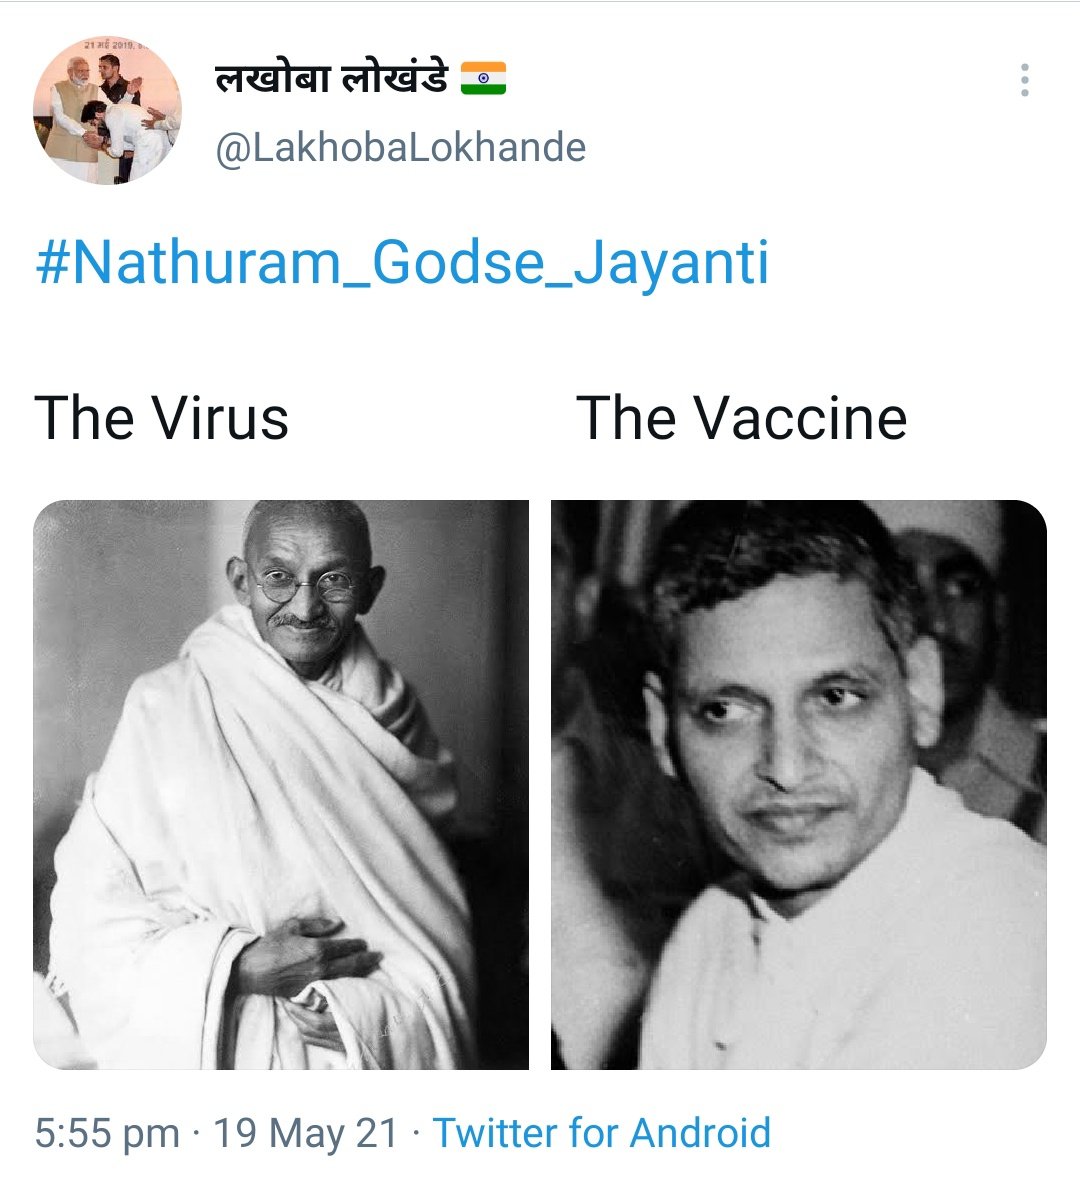Screen dimensions: 1080x1182
Task: Open the three-dot more options menu
Action: click(x=1024, y=80)
